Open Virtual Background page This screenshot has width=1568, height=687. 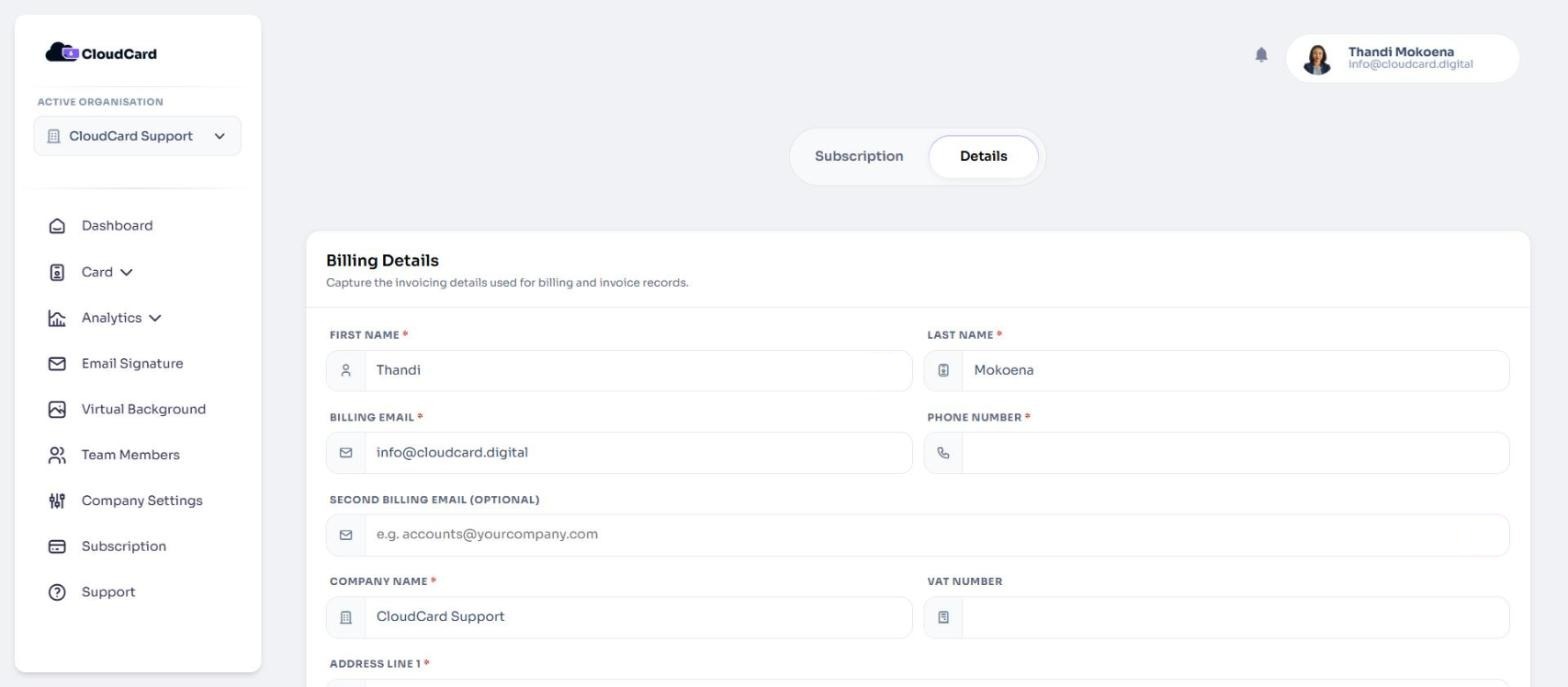tap(143, 409)
